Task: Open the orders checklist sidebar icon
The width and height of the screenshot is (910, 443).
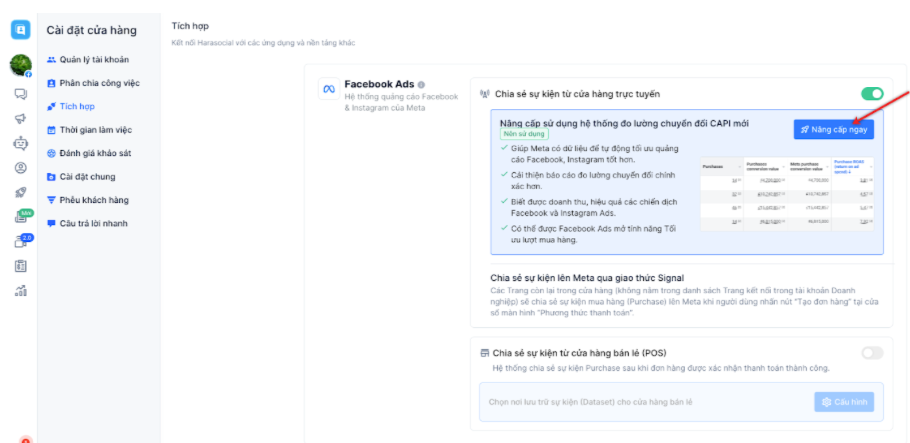Action: [20, 266]
